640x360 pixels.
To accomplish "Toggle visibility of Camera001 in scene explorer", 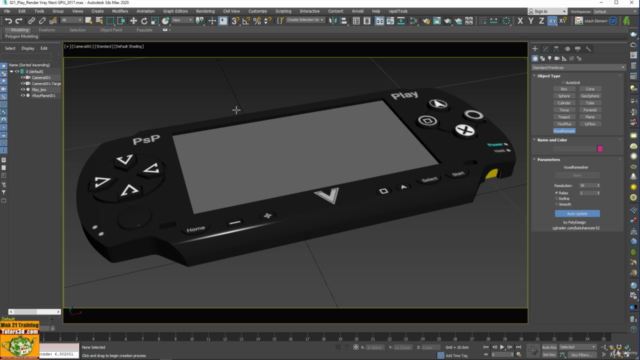I will click(x=23, y=78).
